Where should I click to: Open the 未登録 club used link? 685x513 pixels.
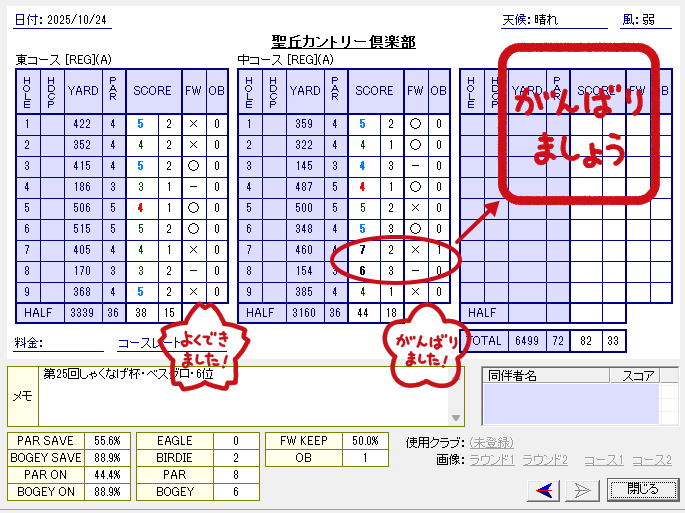click(492, 442)
